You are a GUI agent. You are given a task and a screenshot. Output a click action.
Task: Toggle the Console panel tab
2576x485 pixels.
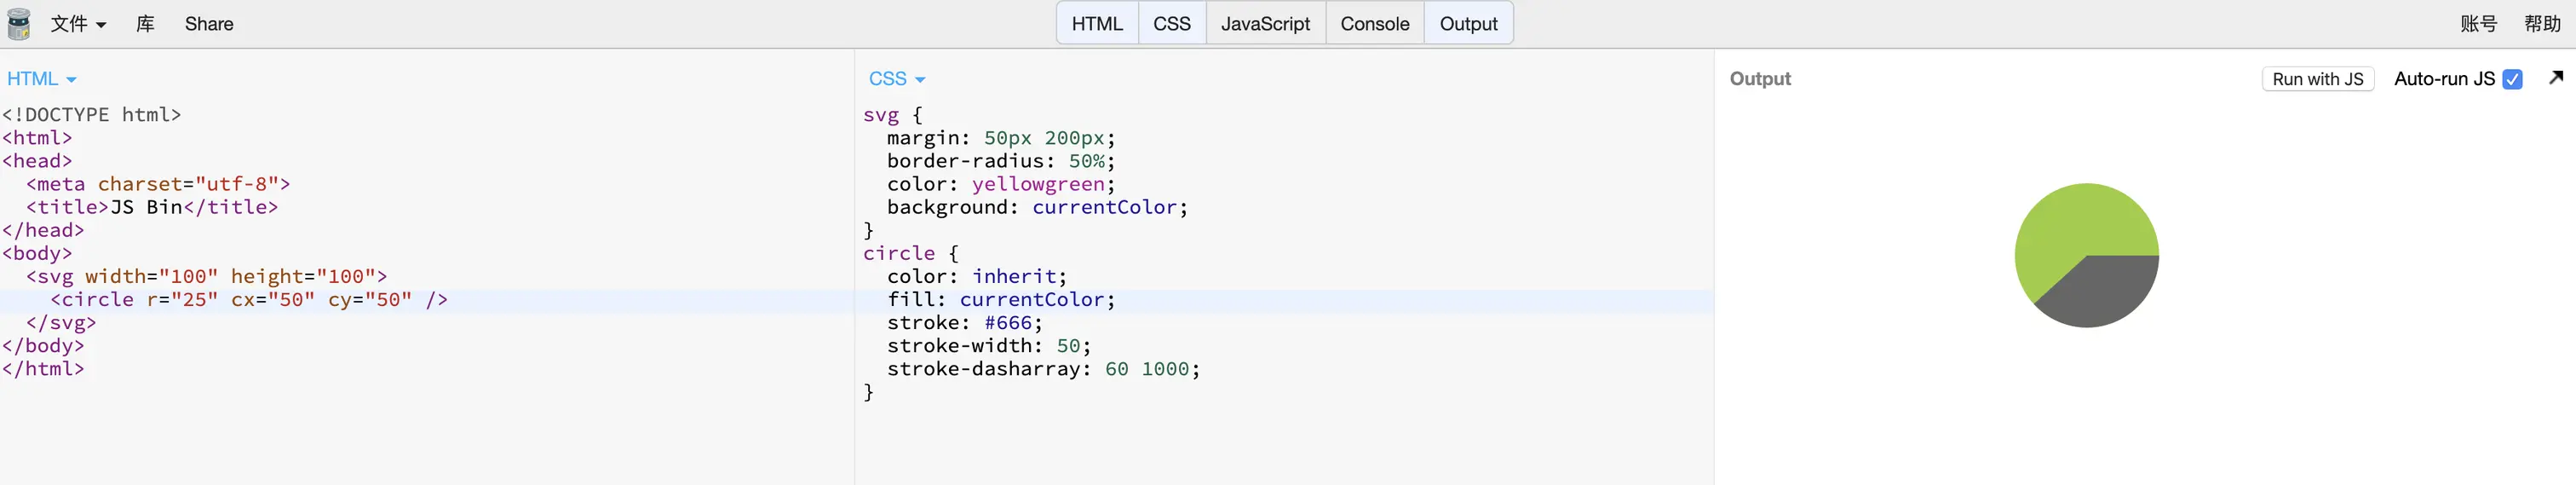(1375, 24)
